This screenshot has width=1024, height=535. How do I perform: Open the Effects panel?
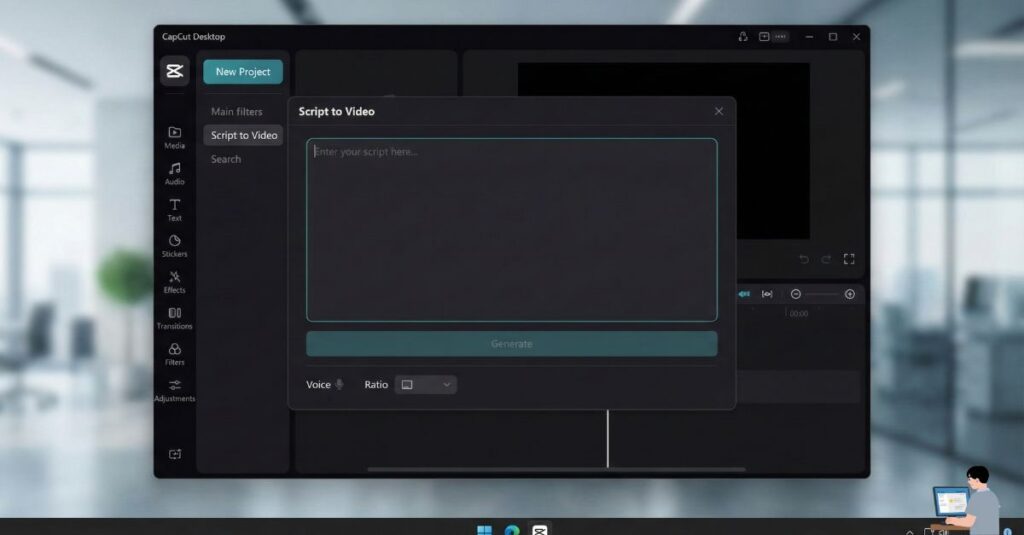[174, 281]
